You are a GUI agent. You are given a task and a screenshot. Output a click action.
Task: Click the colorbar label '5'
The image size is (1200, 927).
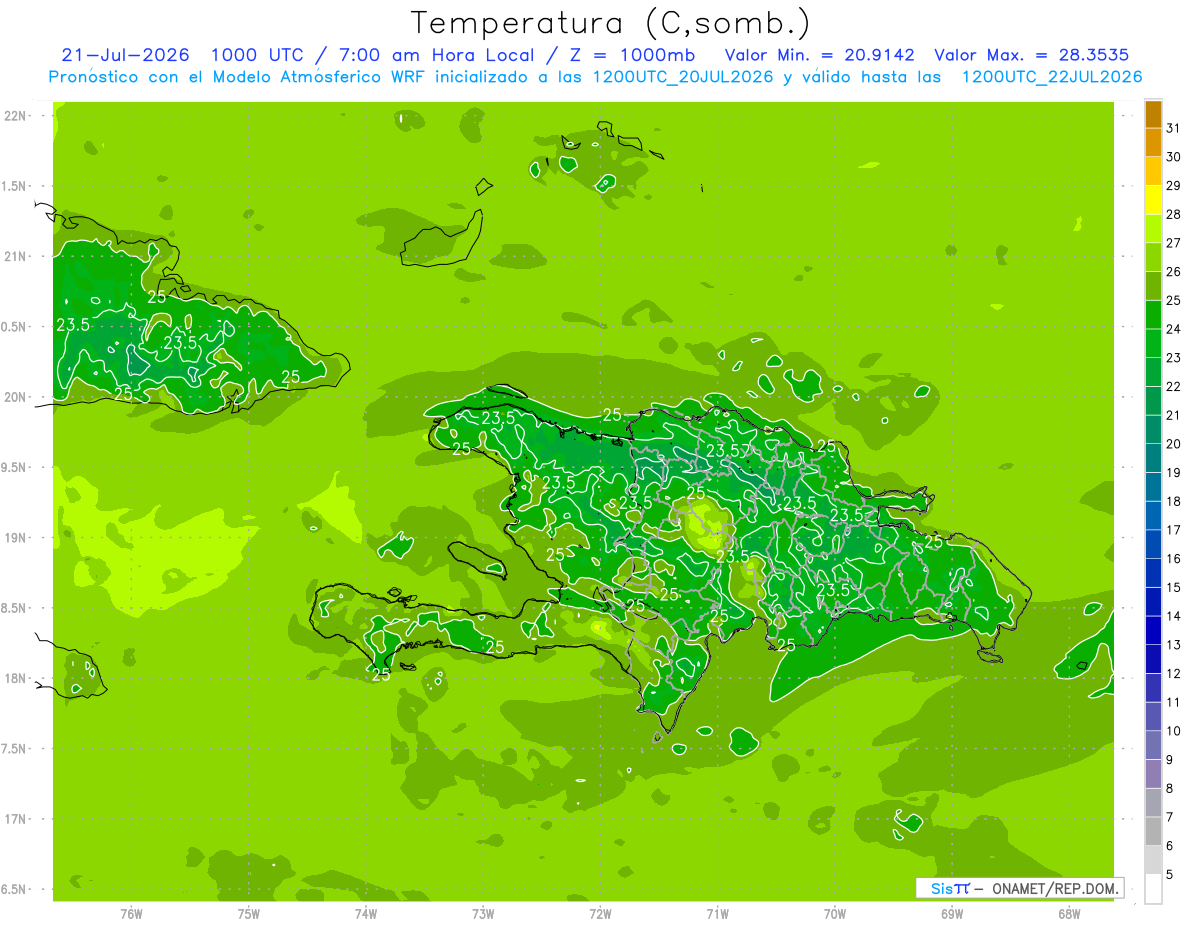pos(1169,874)
